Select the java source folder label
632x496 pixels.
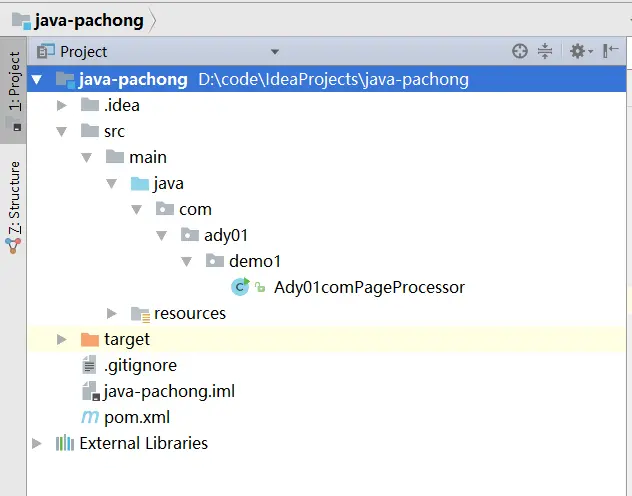pos(168,184)
